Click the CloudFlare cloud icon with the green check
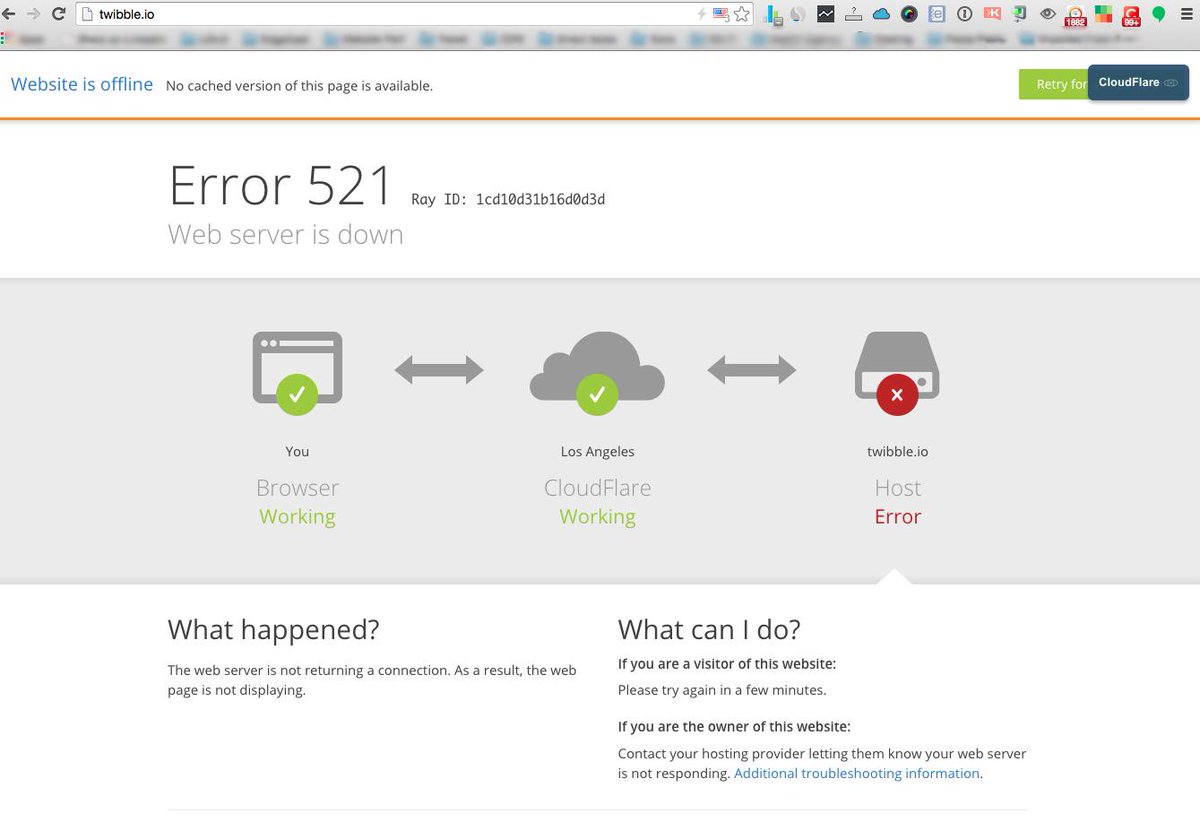1200x822 pixels. tap(597, 372)
